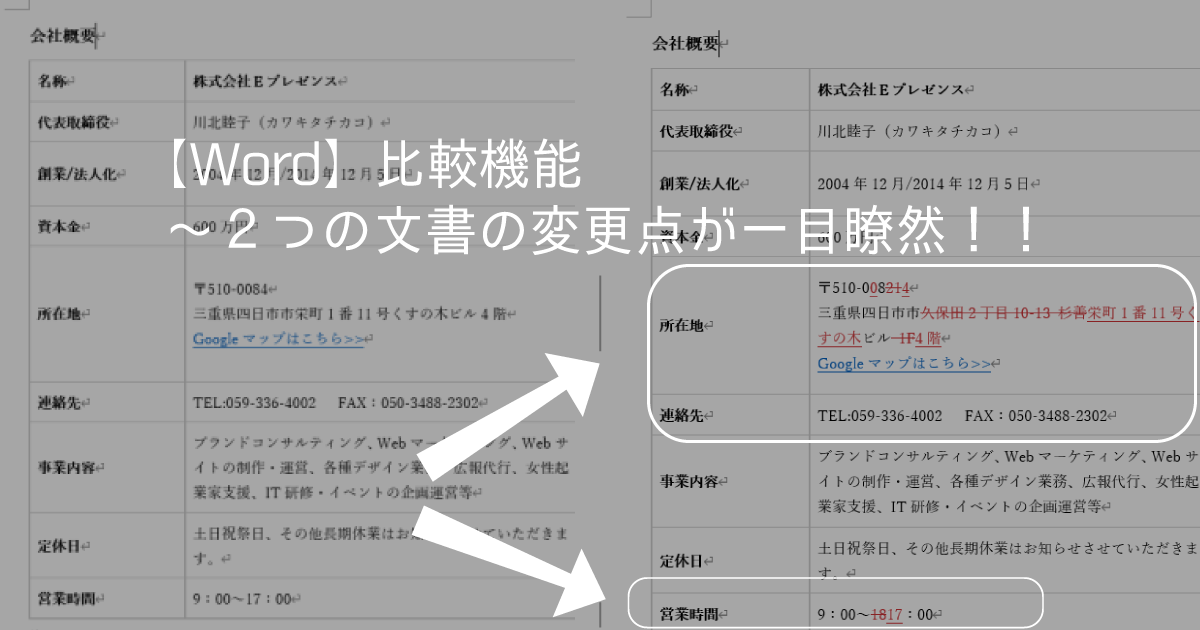Select 株式会社Eプレゼンス cell in right document
The width and height of the screenshot is (1200, 630).
pos(891,89)
